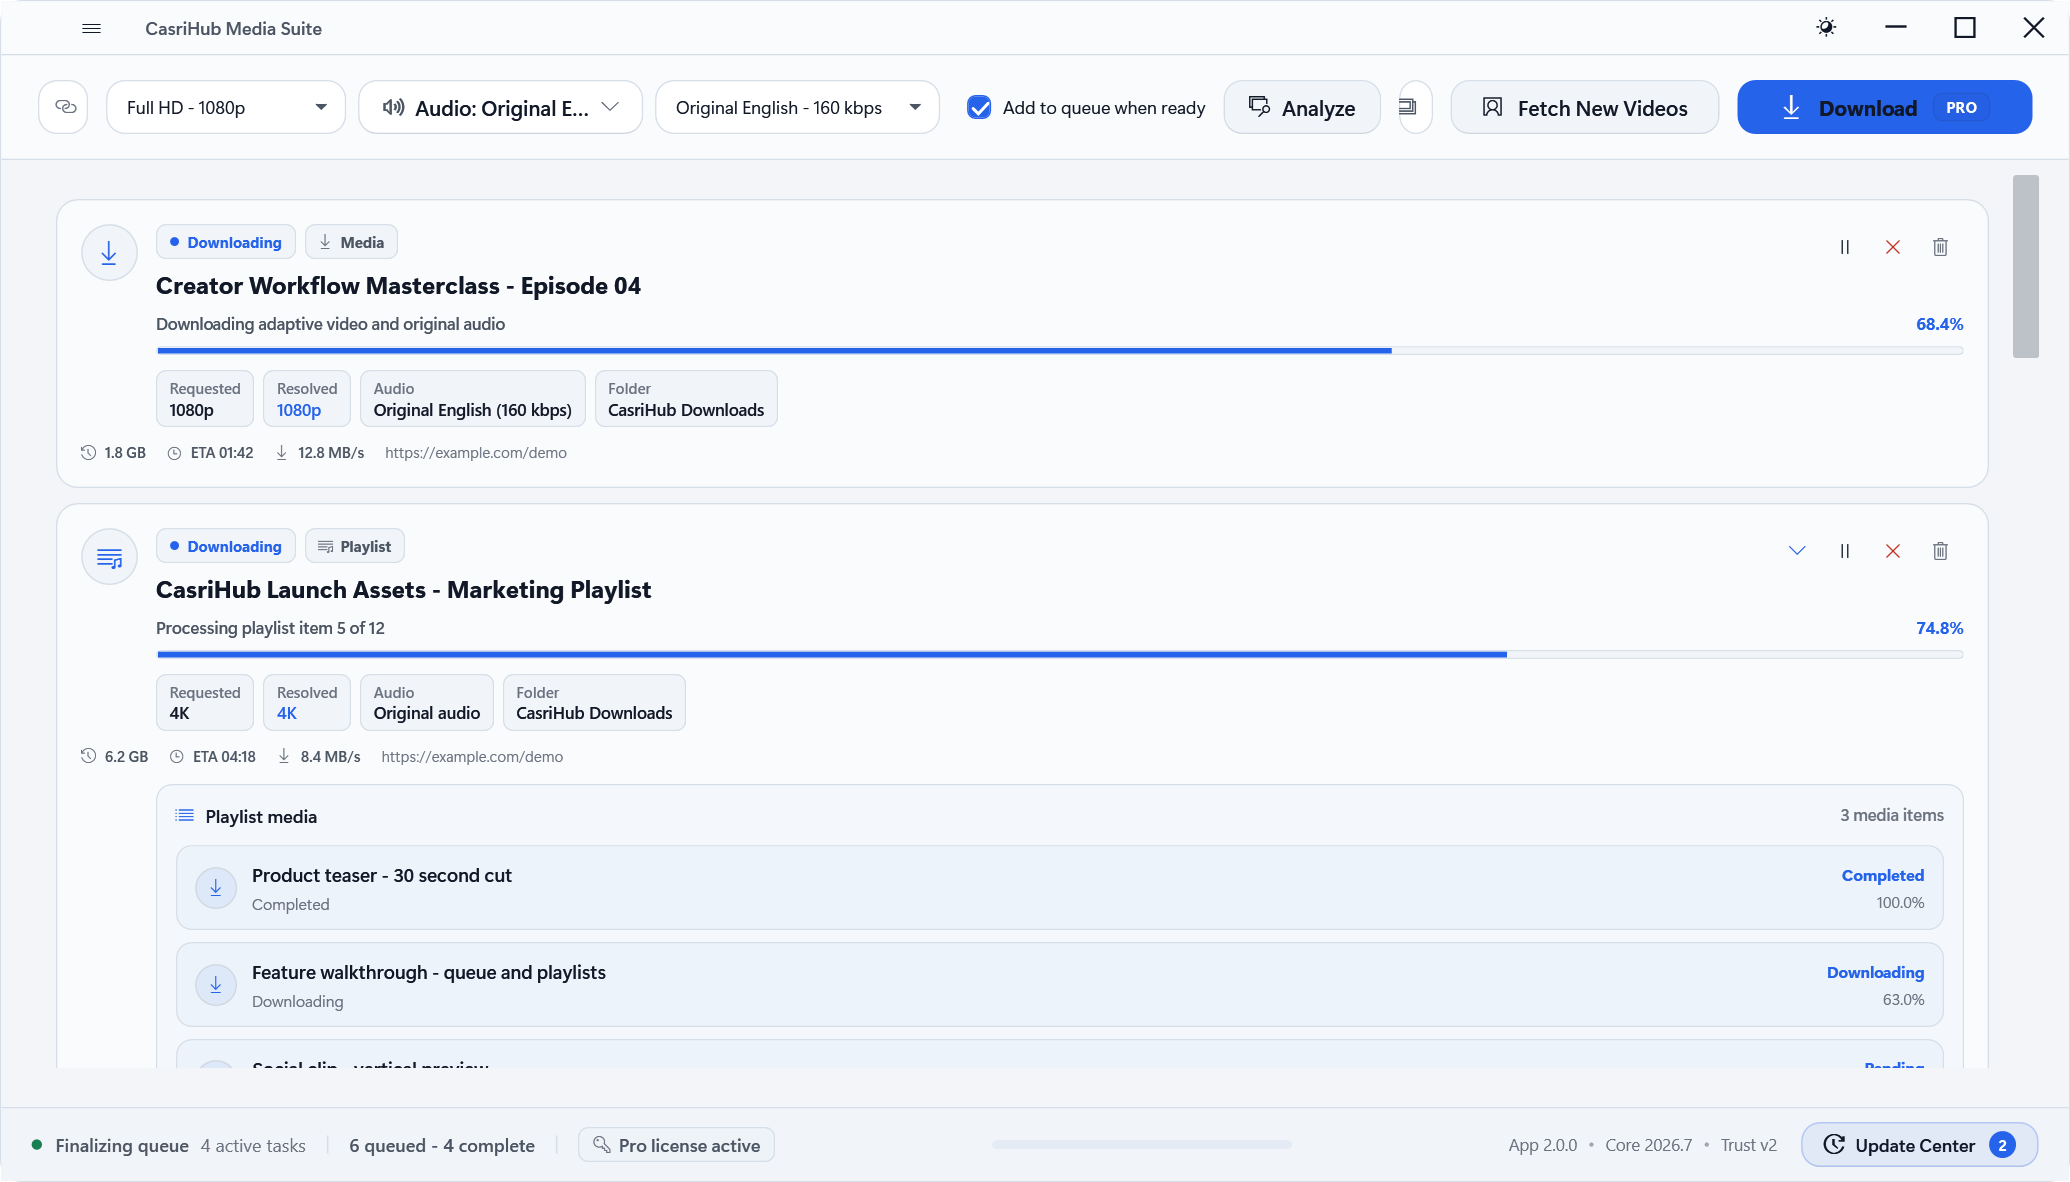This screenshot has width=2070, height=1182.
Task: Click the Playlist media list icon
Action: pyautogui.click(x=184, y=816)
